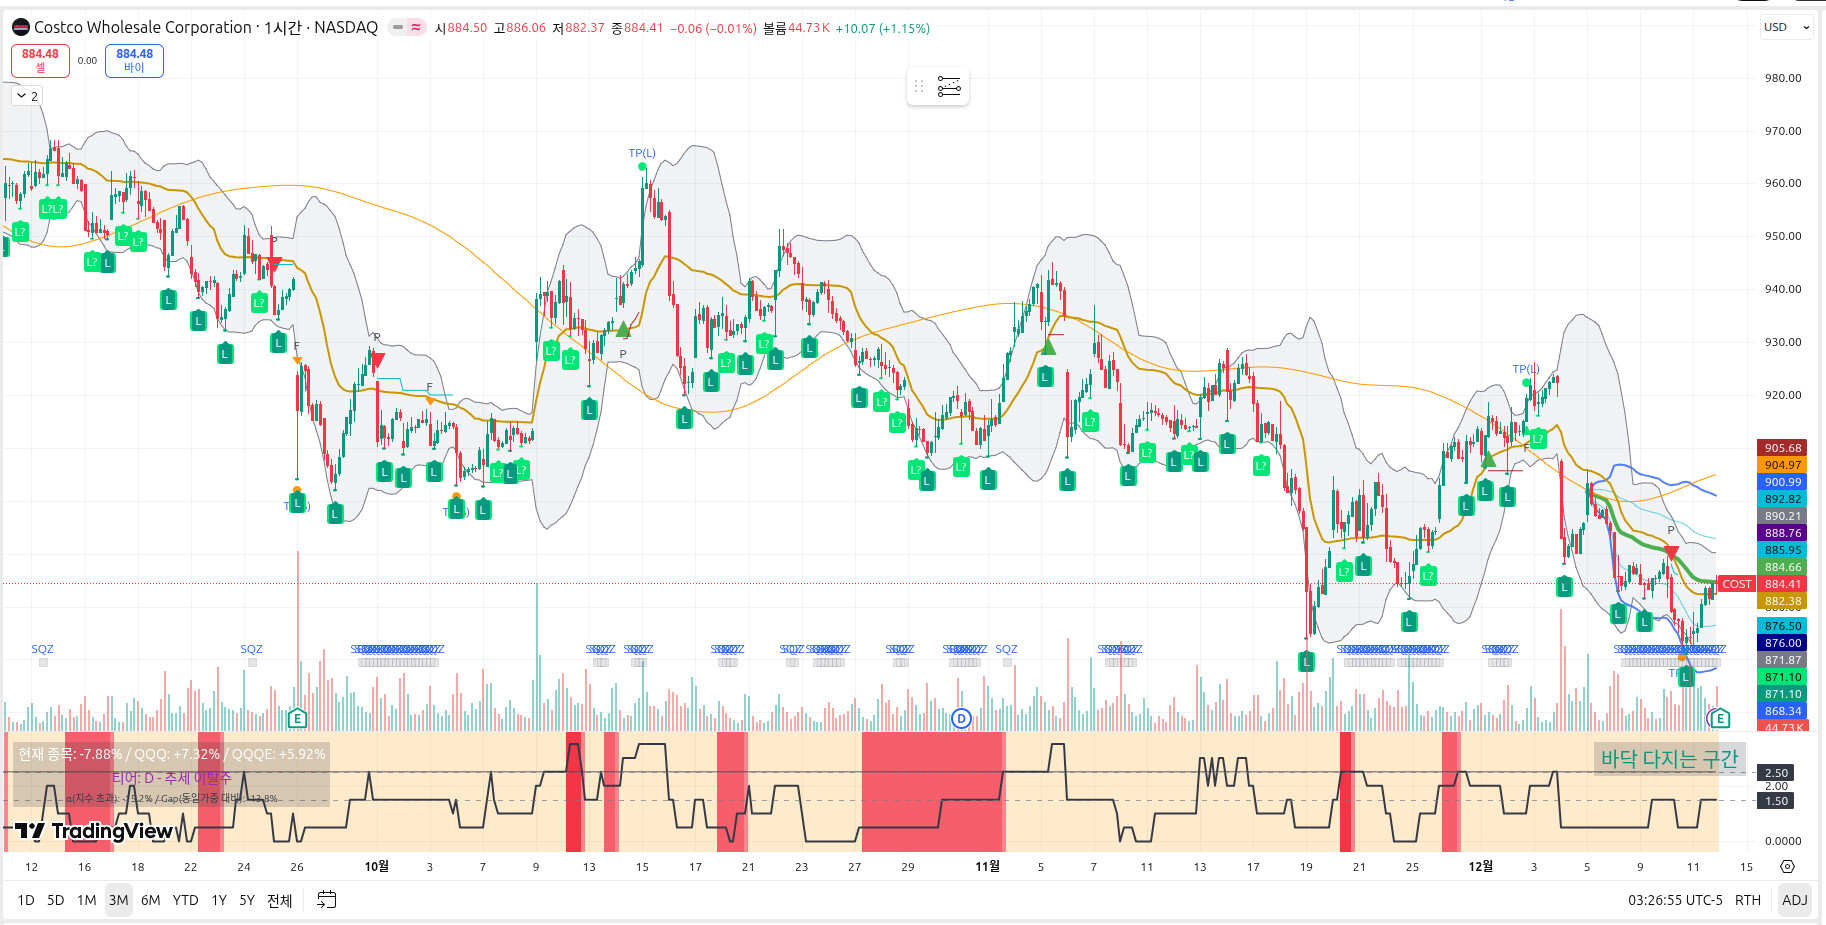This screenshot has width=1826, height=925.
Task: Click the 0.00 spread value between buy/sell
Action: (x=87, y=61)
